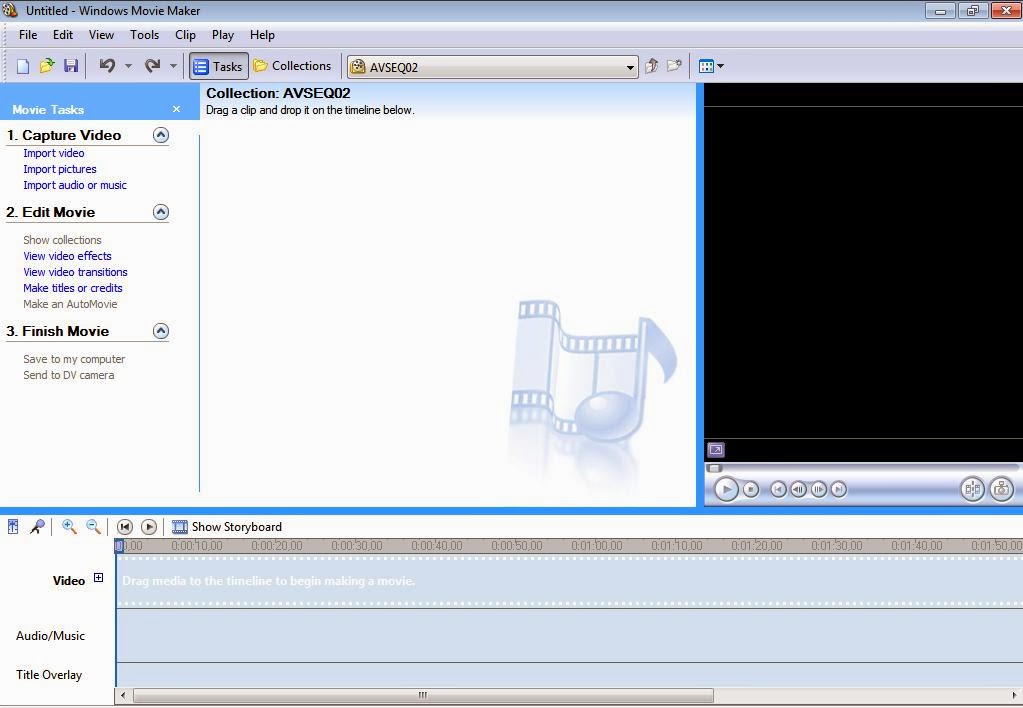Collapse the Edit Movie section
Image resolution: width=1023 pixels, height=708 pixels.
[160, 212]
